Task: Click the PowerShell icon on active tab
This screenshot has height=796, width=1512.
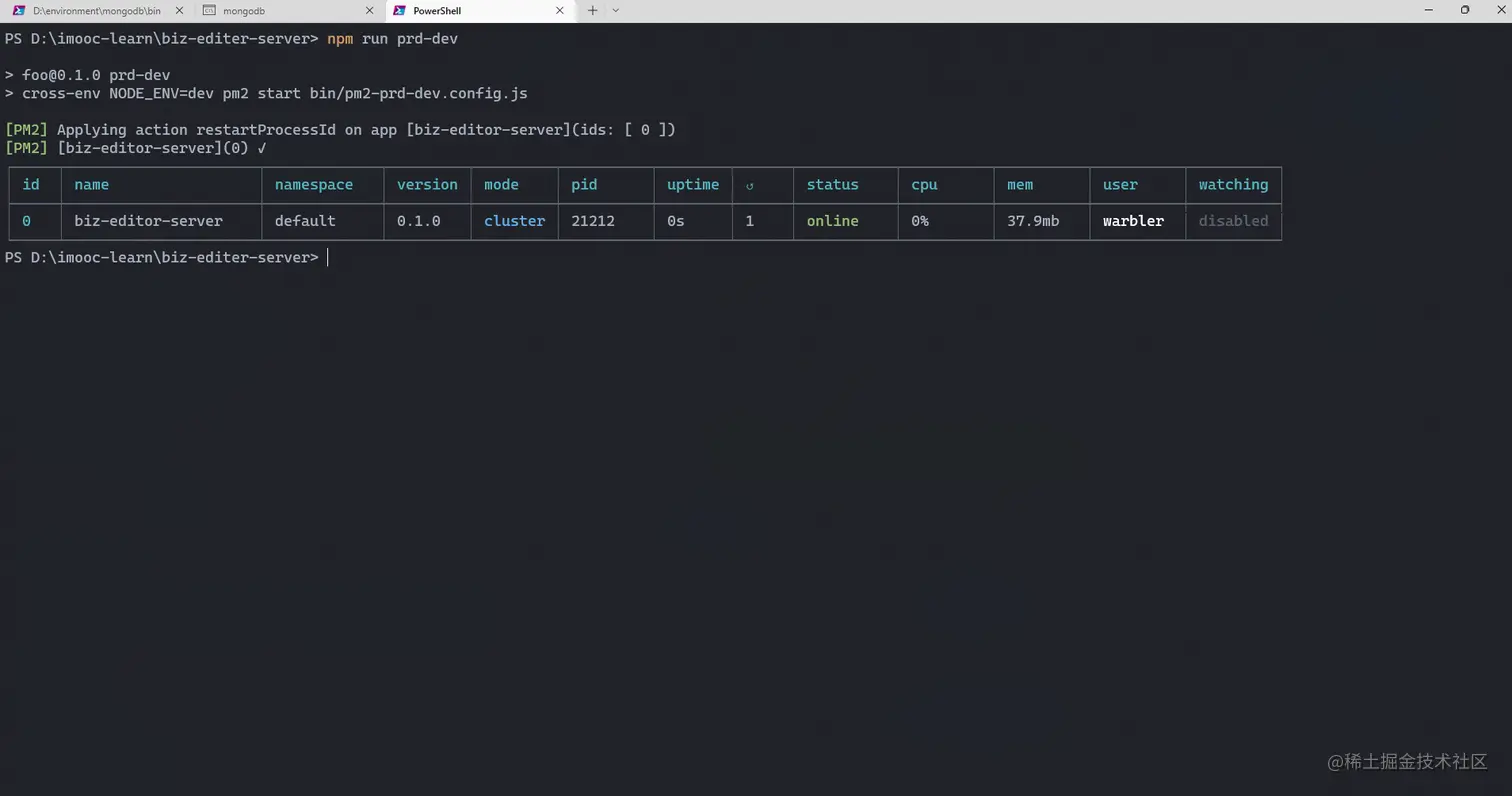Action: pos(399,11)
